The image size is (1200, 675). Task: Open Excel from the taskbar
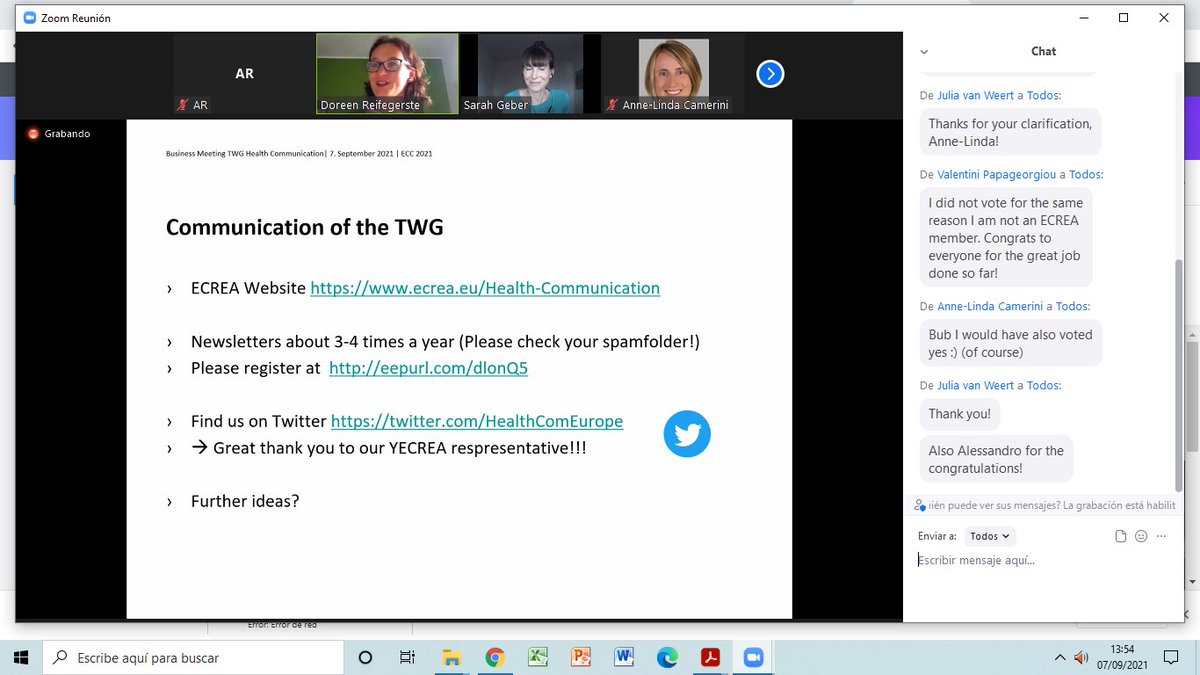(538, 657)
